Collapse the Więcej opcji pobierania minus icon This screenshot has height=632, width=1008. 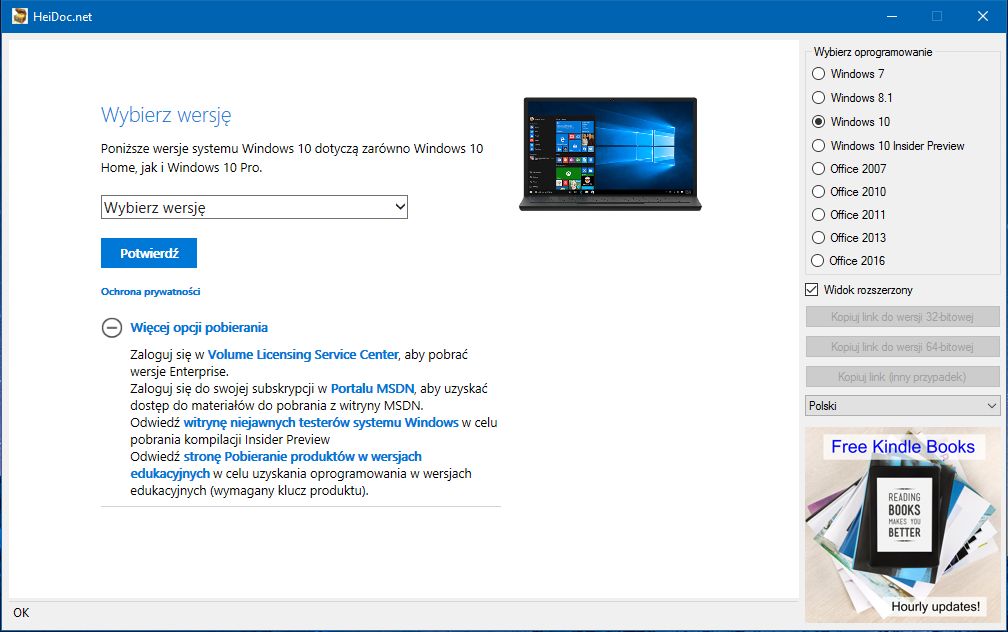112,328
